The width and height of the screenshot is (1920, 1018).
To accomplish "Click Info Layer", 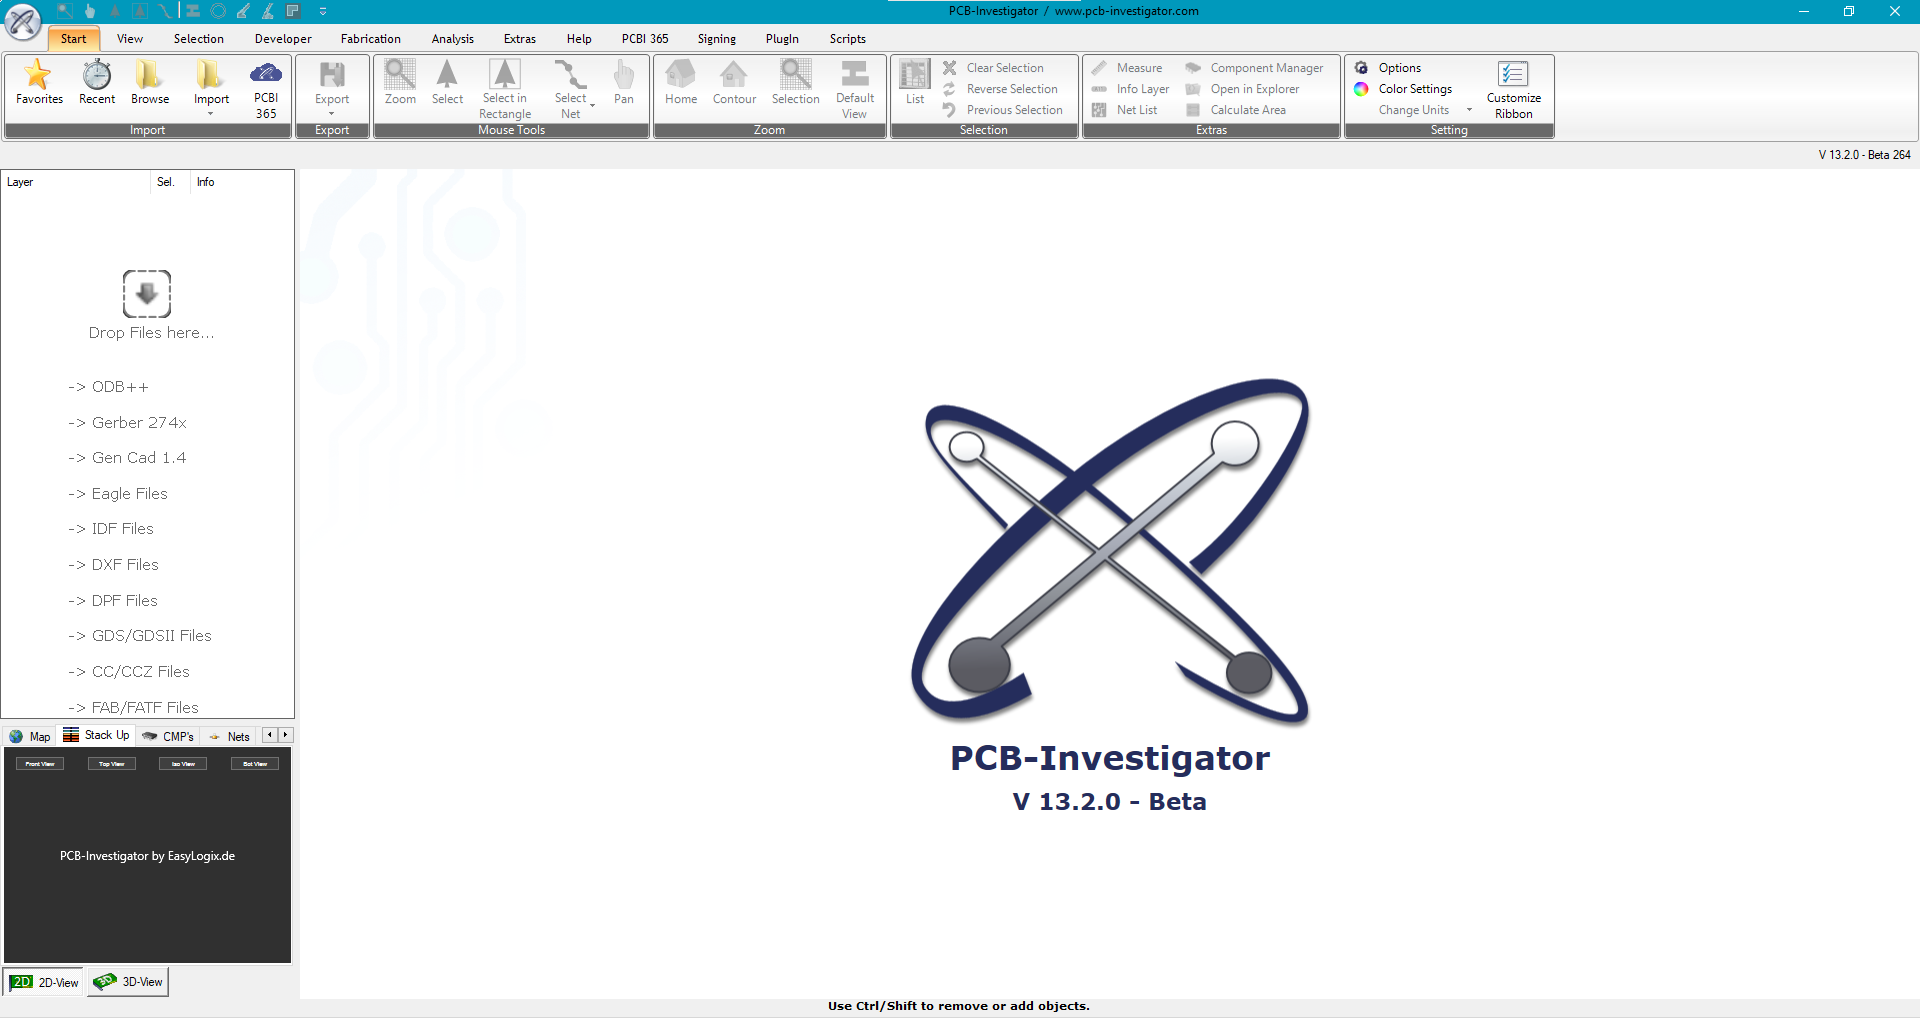I will [1131, 89].
